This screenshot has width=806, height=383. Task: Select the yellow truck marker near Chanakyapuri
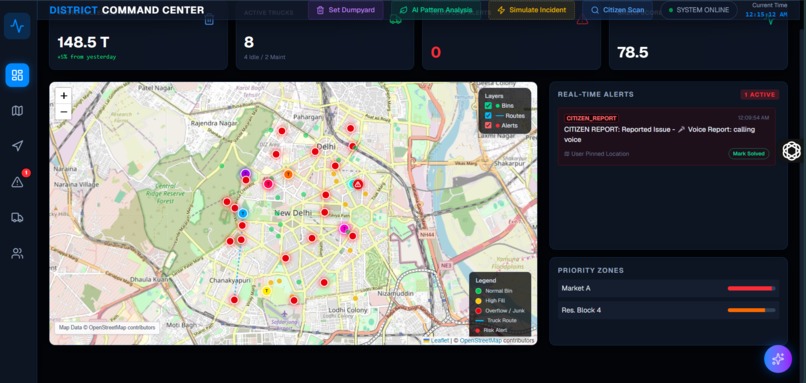266,291
